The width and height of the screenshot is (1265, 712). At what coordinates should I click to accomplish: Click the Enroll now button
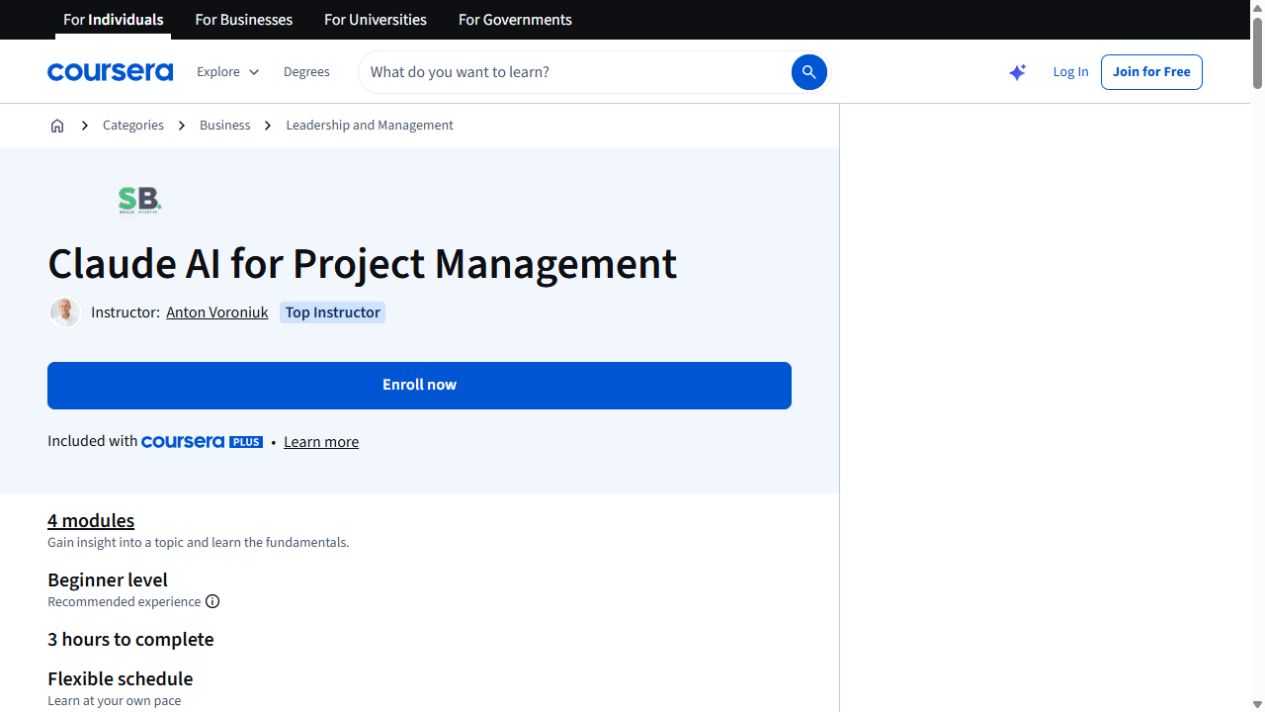point(419,385)
